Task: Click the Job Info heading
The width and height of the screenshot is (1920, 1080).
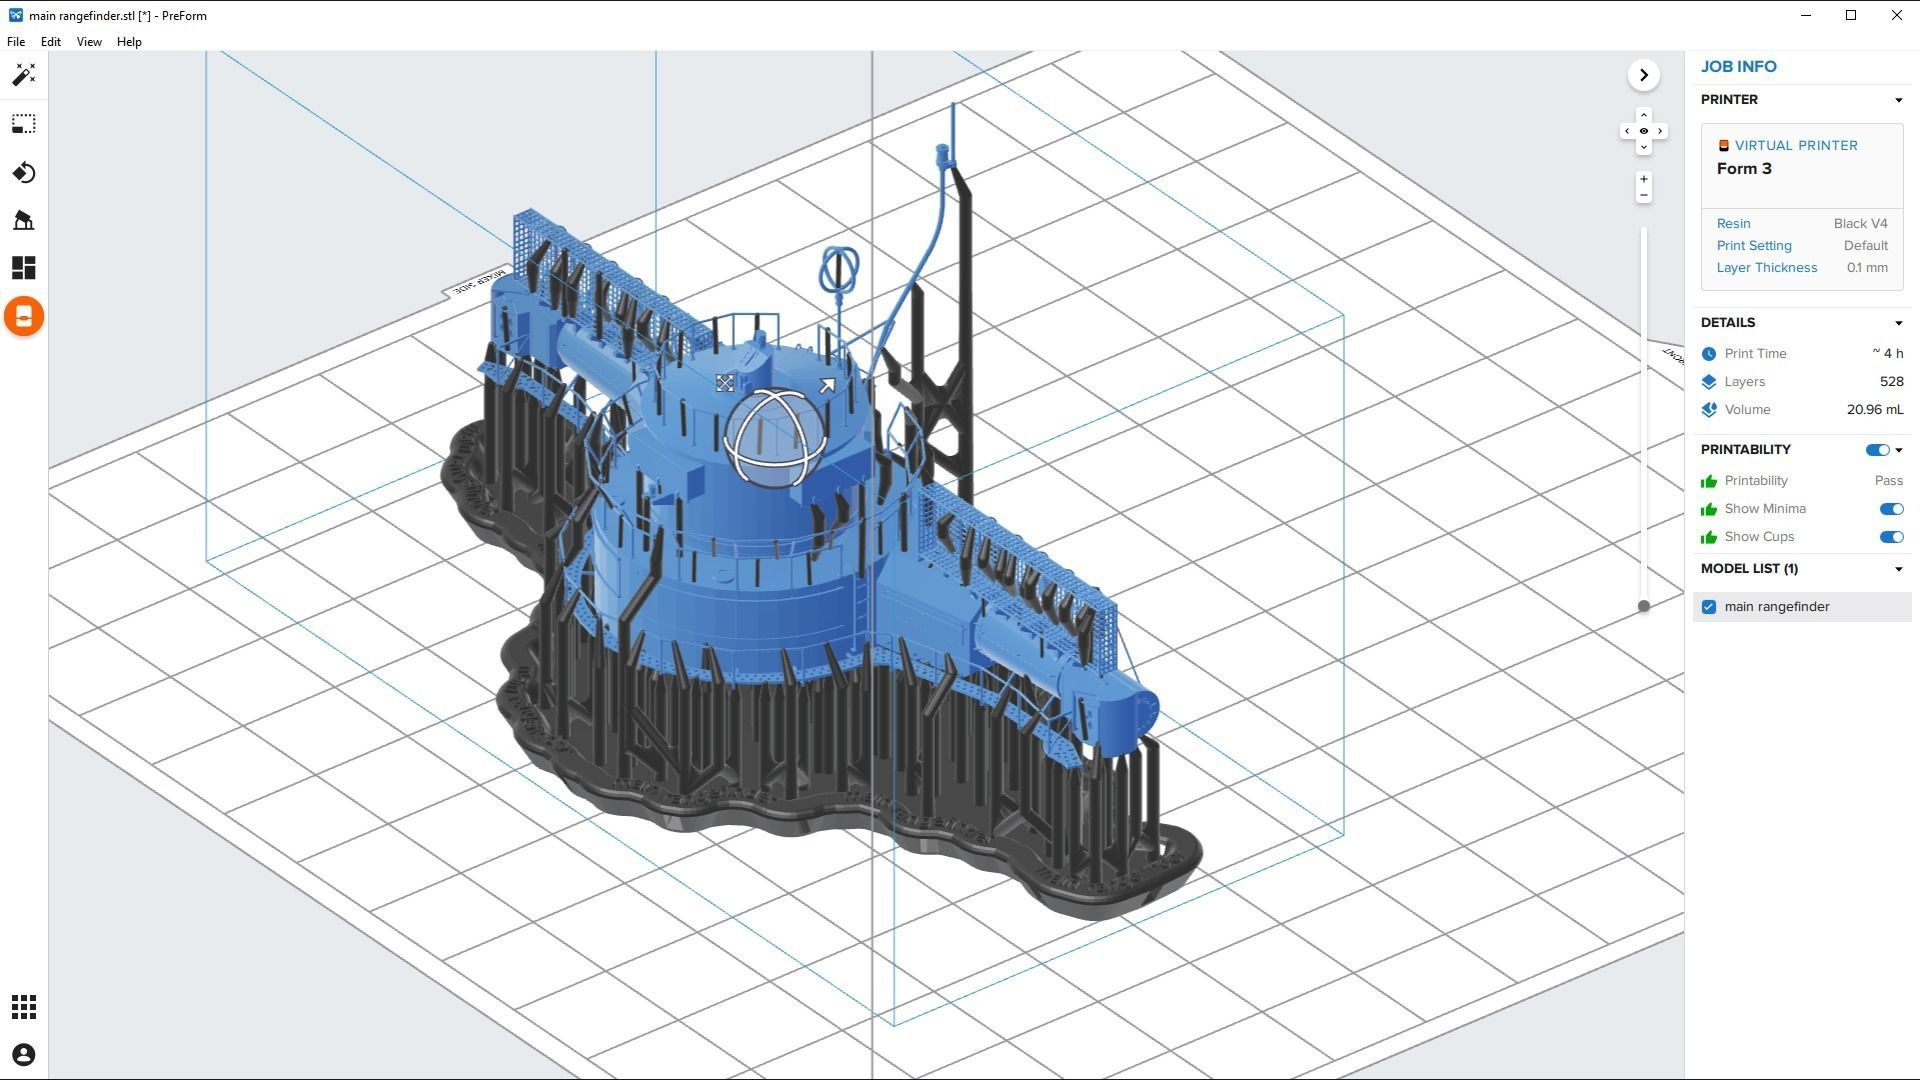Action: (1738, 67)
